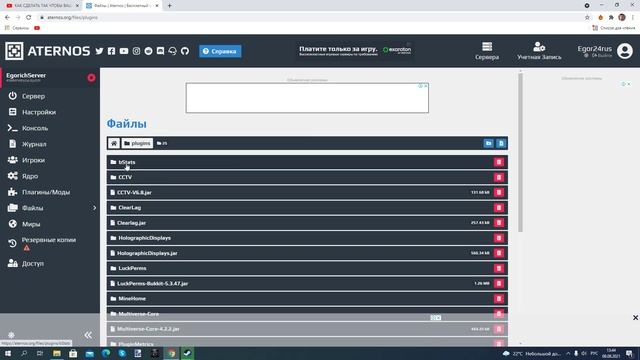This screenshot has height=360, width=640.
Task: Delete the bStats folder
Action: pyautogui.click(x=499, y=162)
